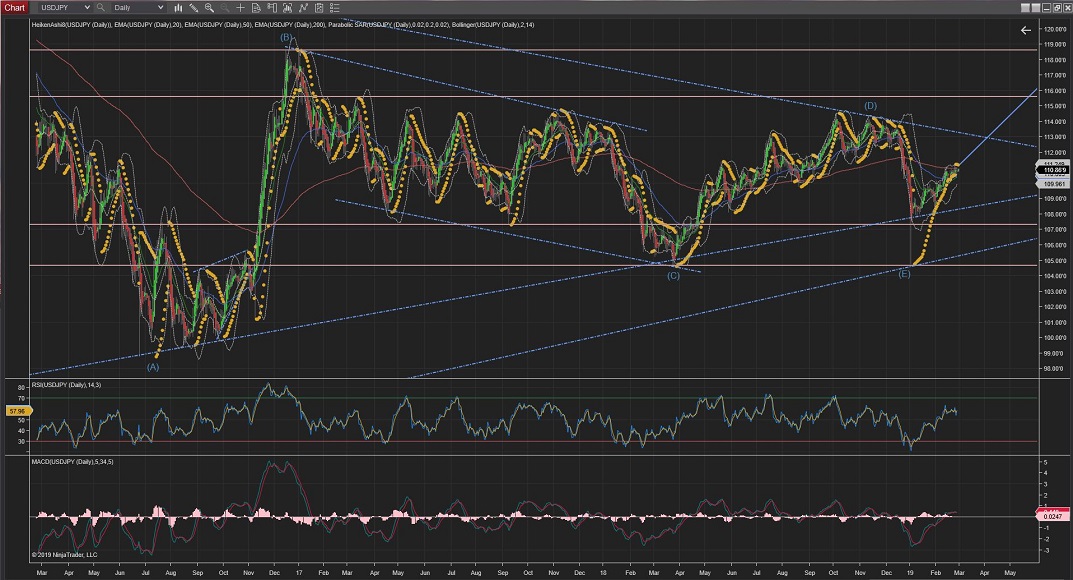Show the data box icon

(256, 8)
